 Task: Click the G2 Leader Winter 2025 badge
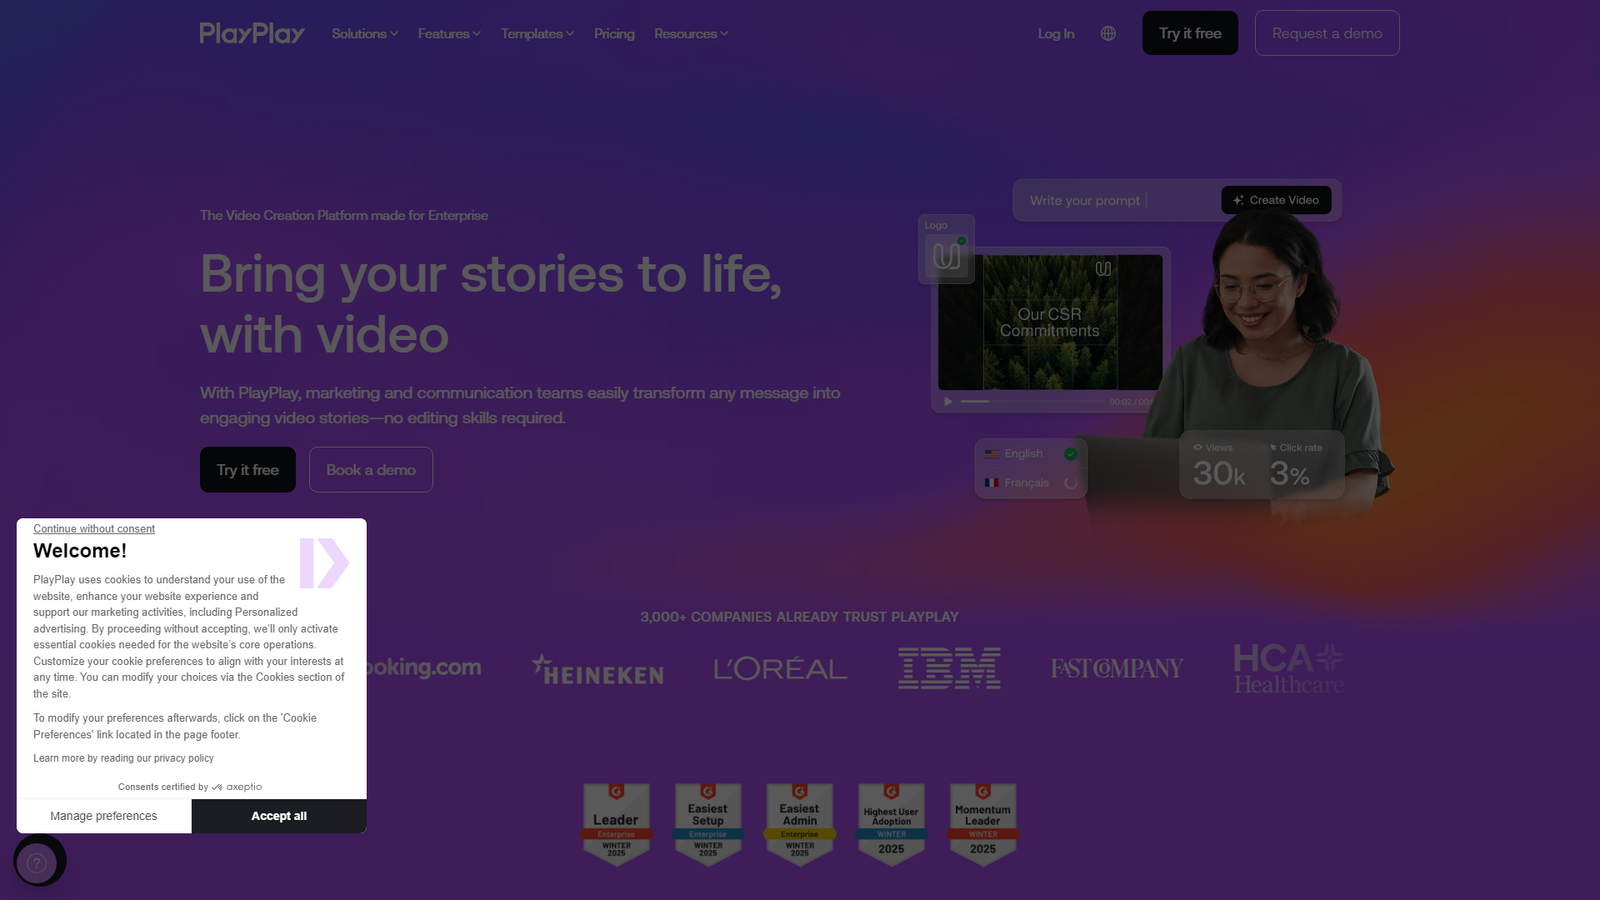616,824
